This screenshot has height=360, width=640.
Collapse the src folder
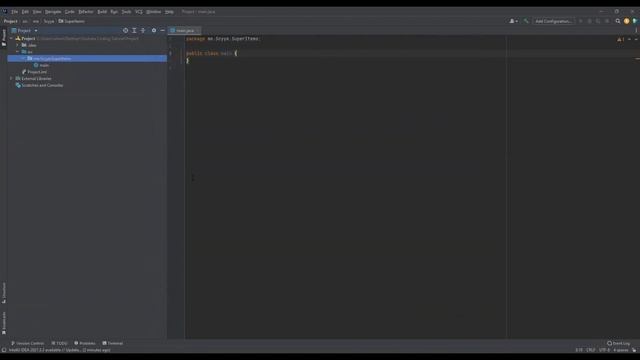(x=18, y=52)
